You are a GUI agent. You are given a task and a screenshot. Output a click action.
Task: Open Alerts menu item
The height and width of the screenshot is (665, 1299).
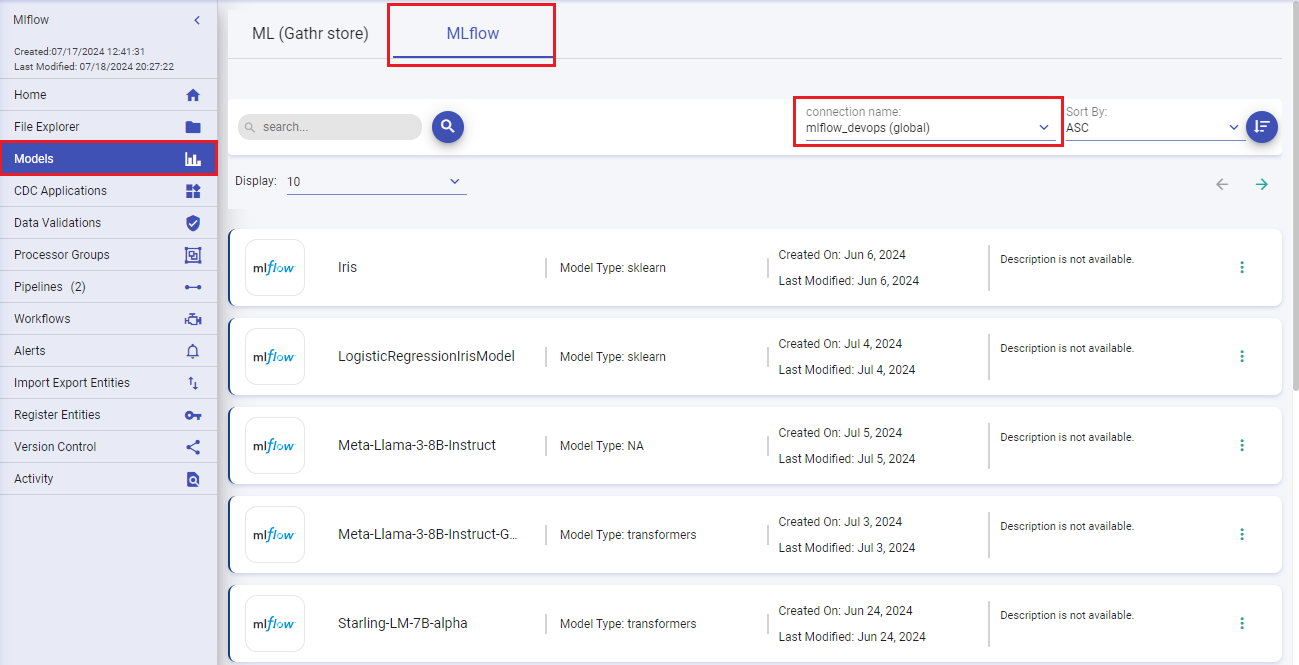[108, 351]
